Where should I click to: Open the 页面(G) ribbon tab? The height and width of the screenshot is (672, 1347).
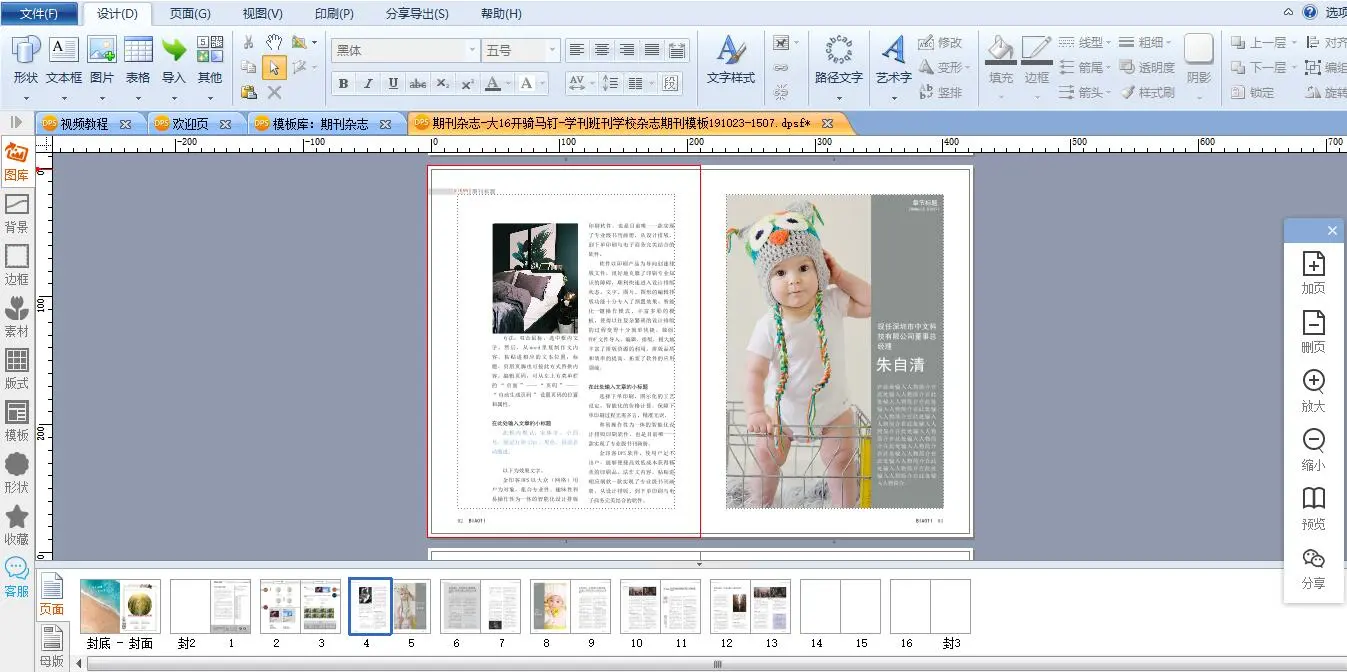click(190, 14)
